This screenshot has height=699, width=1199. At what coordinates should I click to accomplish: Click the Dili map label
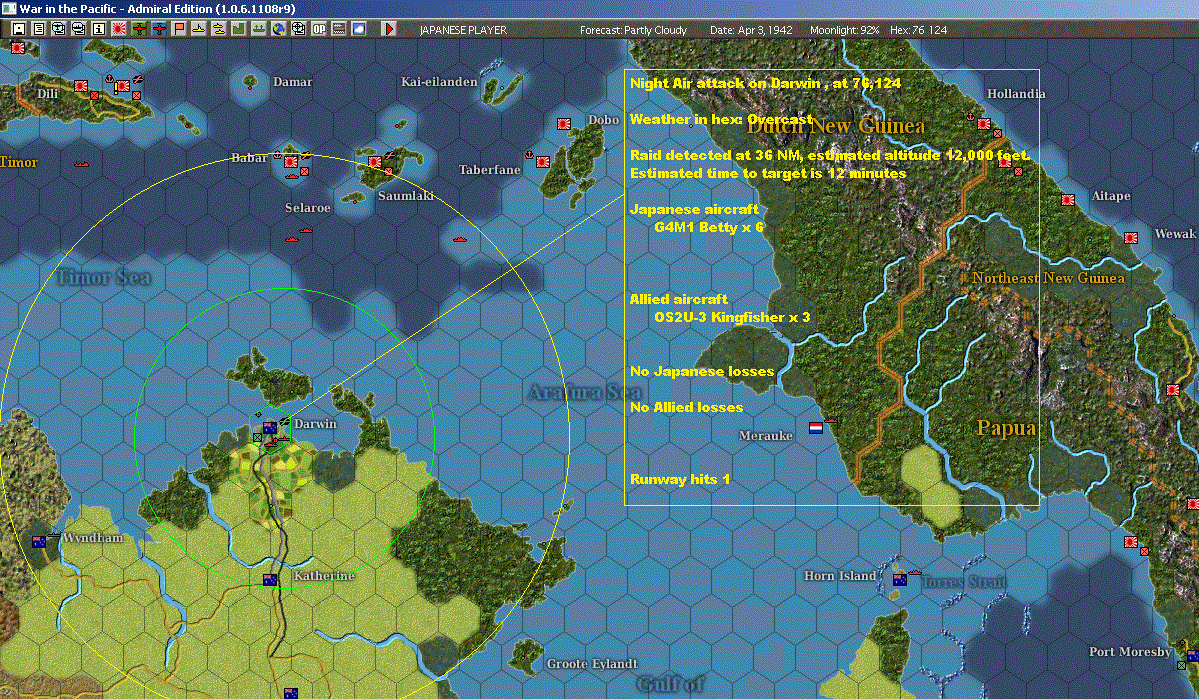click(x=47, y=93)
